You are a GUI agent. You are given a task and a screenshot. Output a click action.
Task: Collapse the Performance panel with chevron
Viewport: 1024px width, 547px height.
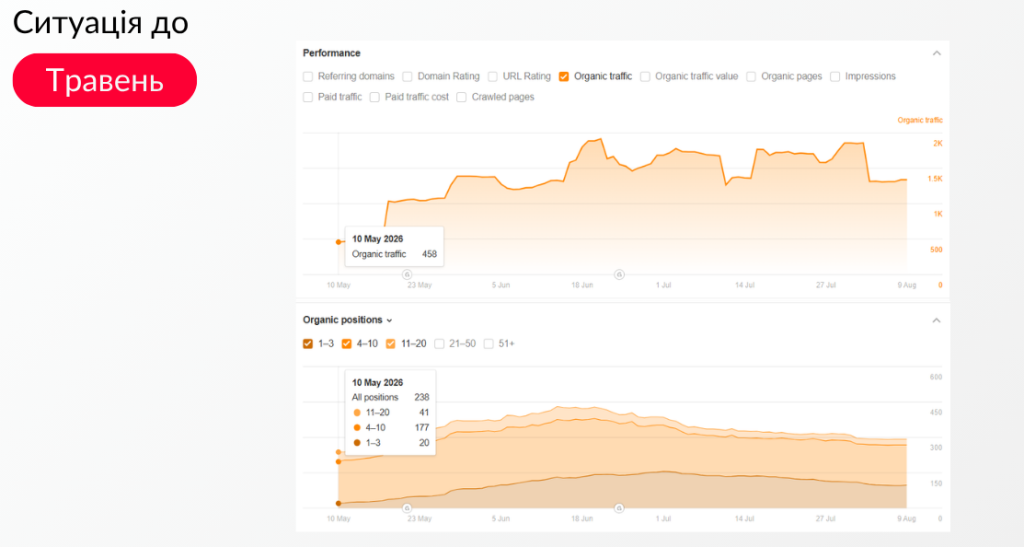tap(936, 54)
